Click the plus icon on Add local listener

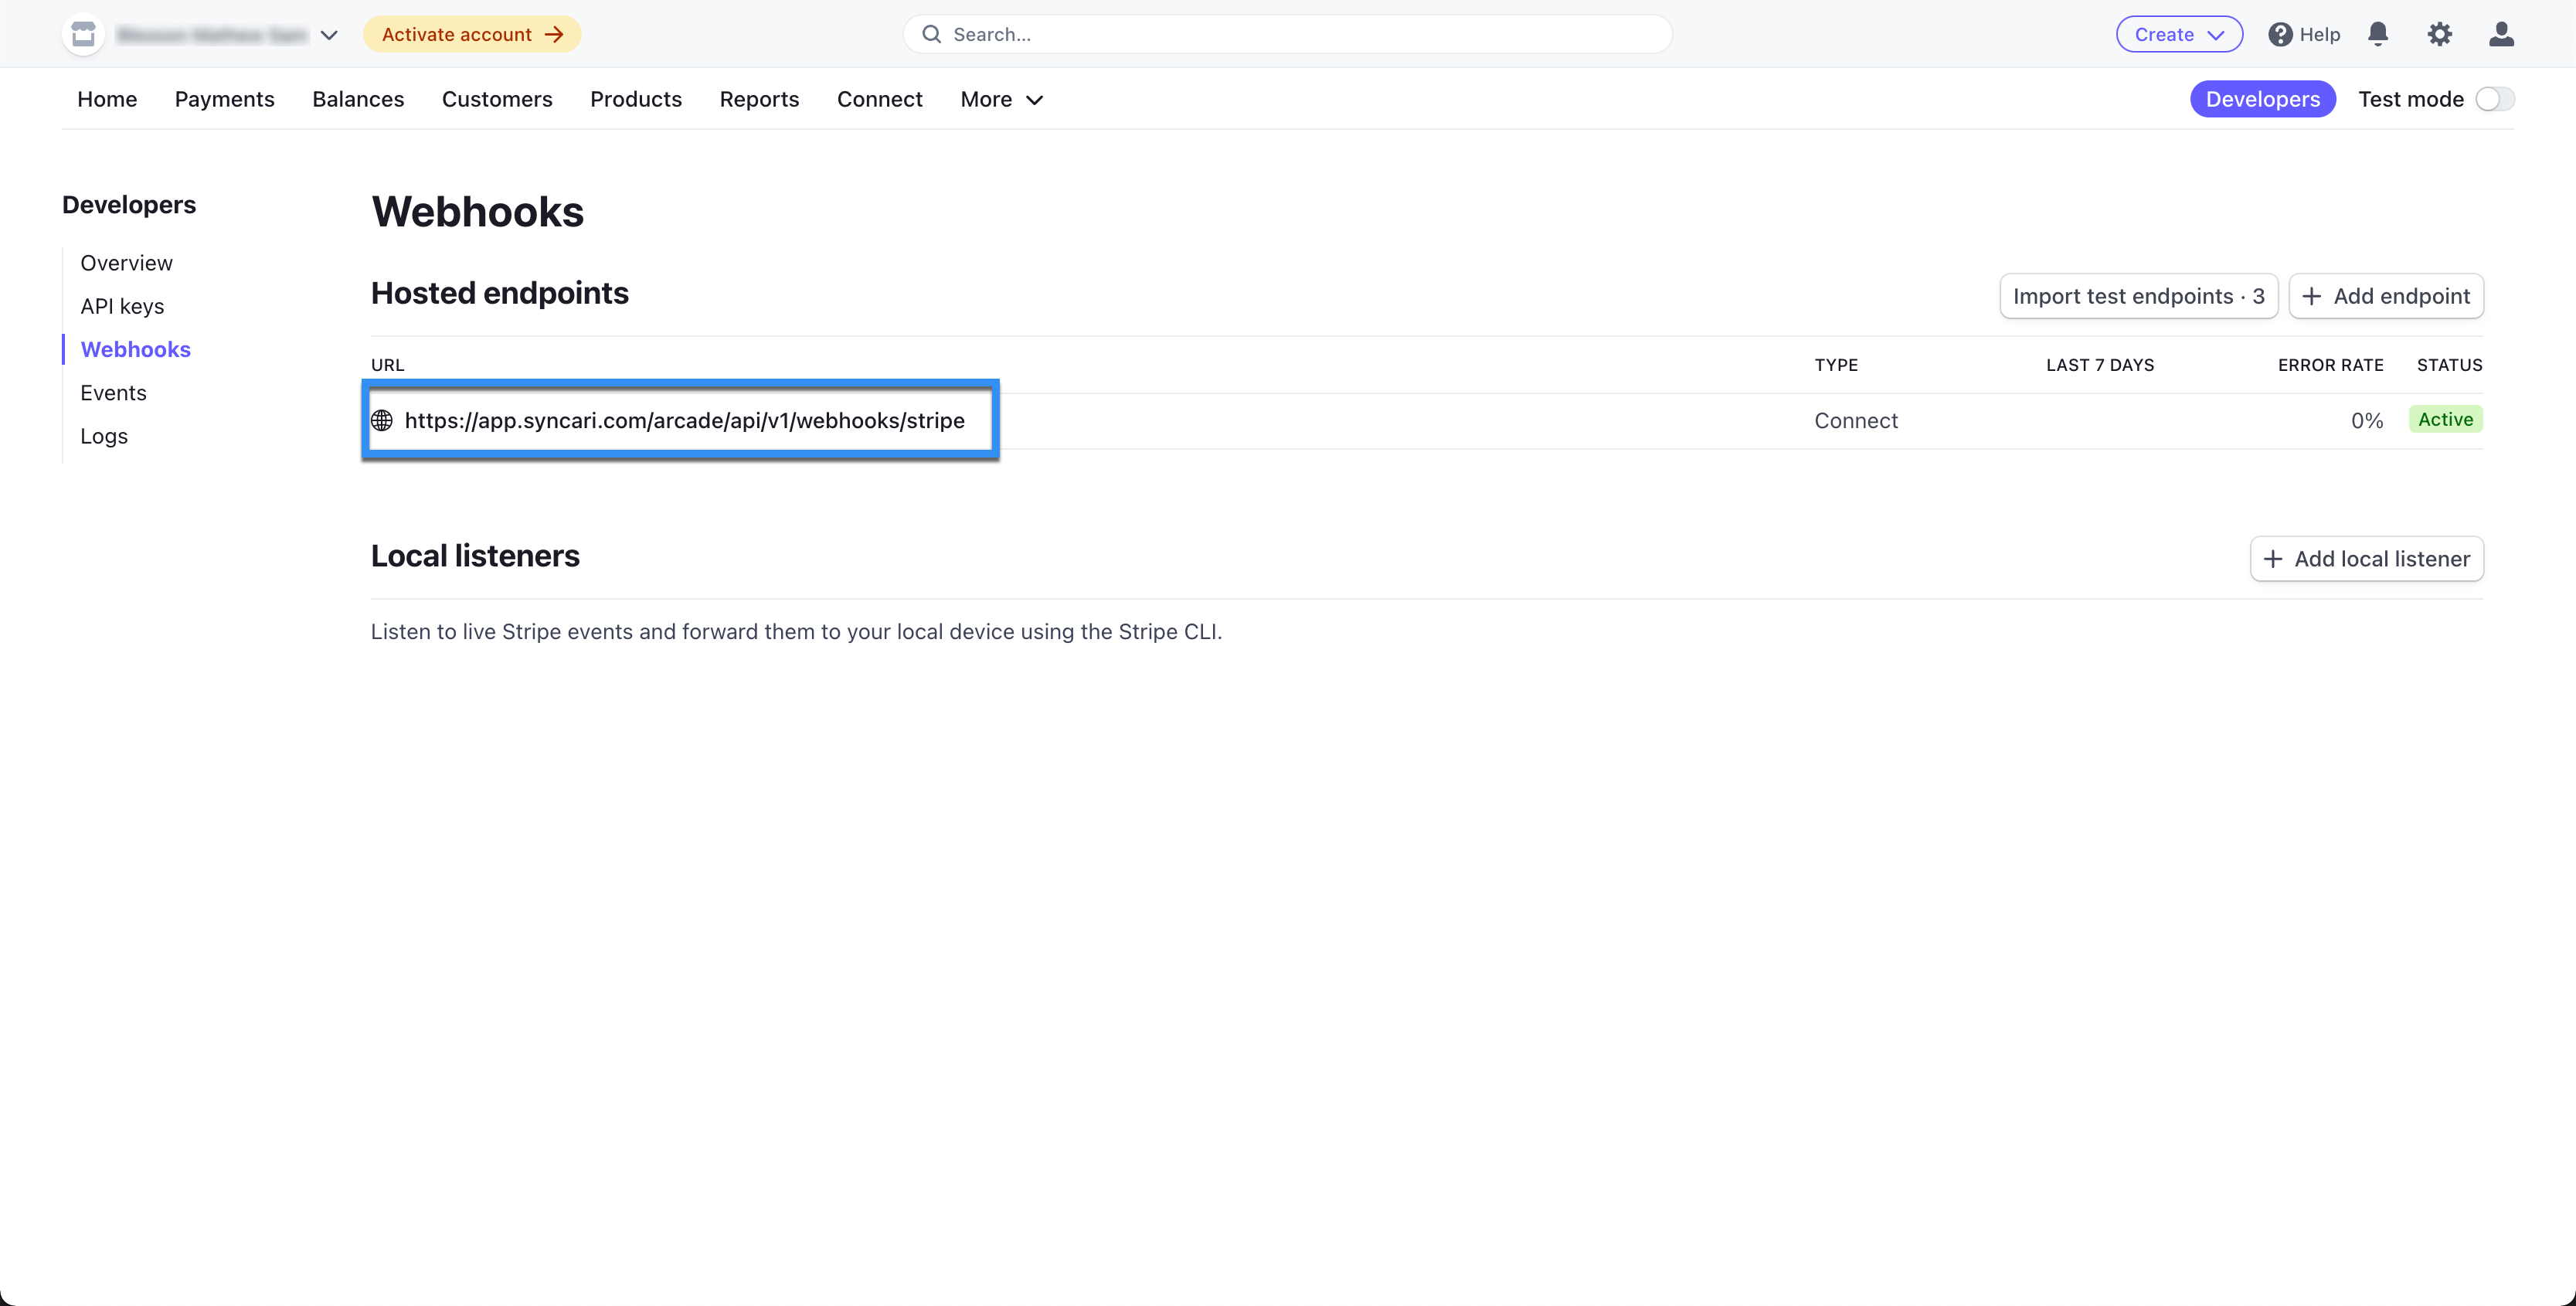pos(2274,558)
